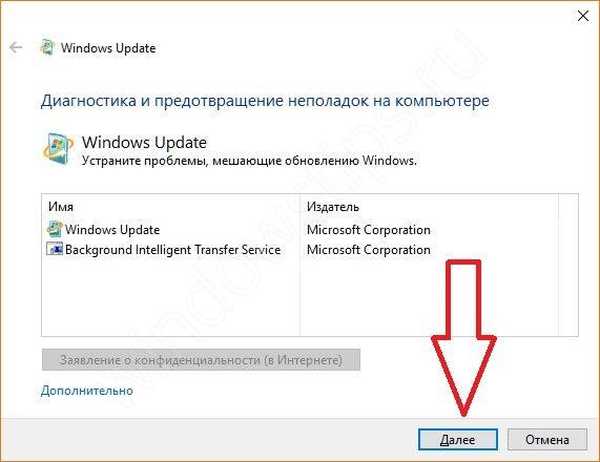Select the Windows Update list entry
Screen dimensions: 600x462
(112, 230)
